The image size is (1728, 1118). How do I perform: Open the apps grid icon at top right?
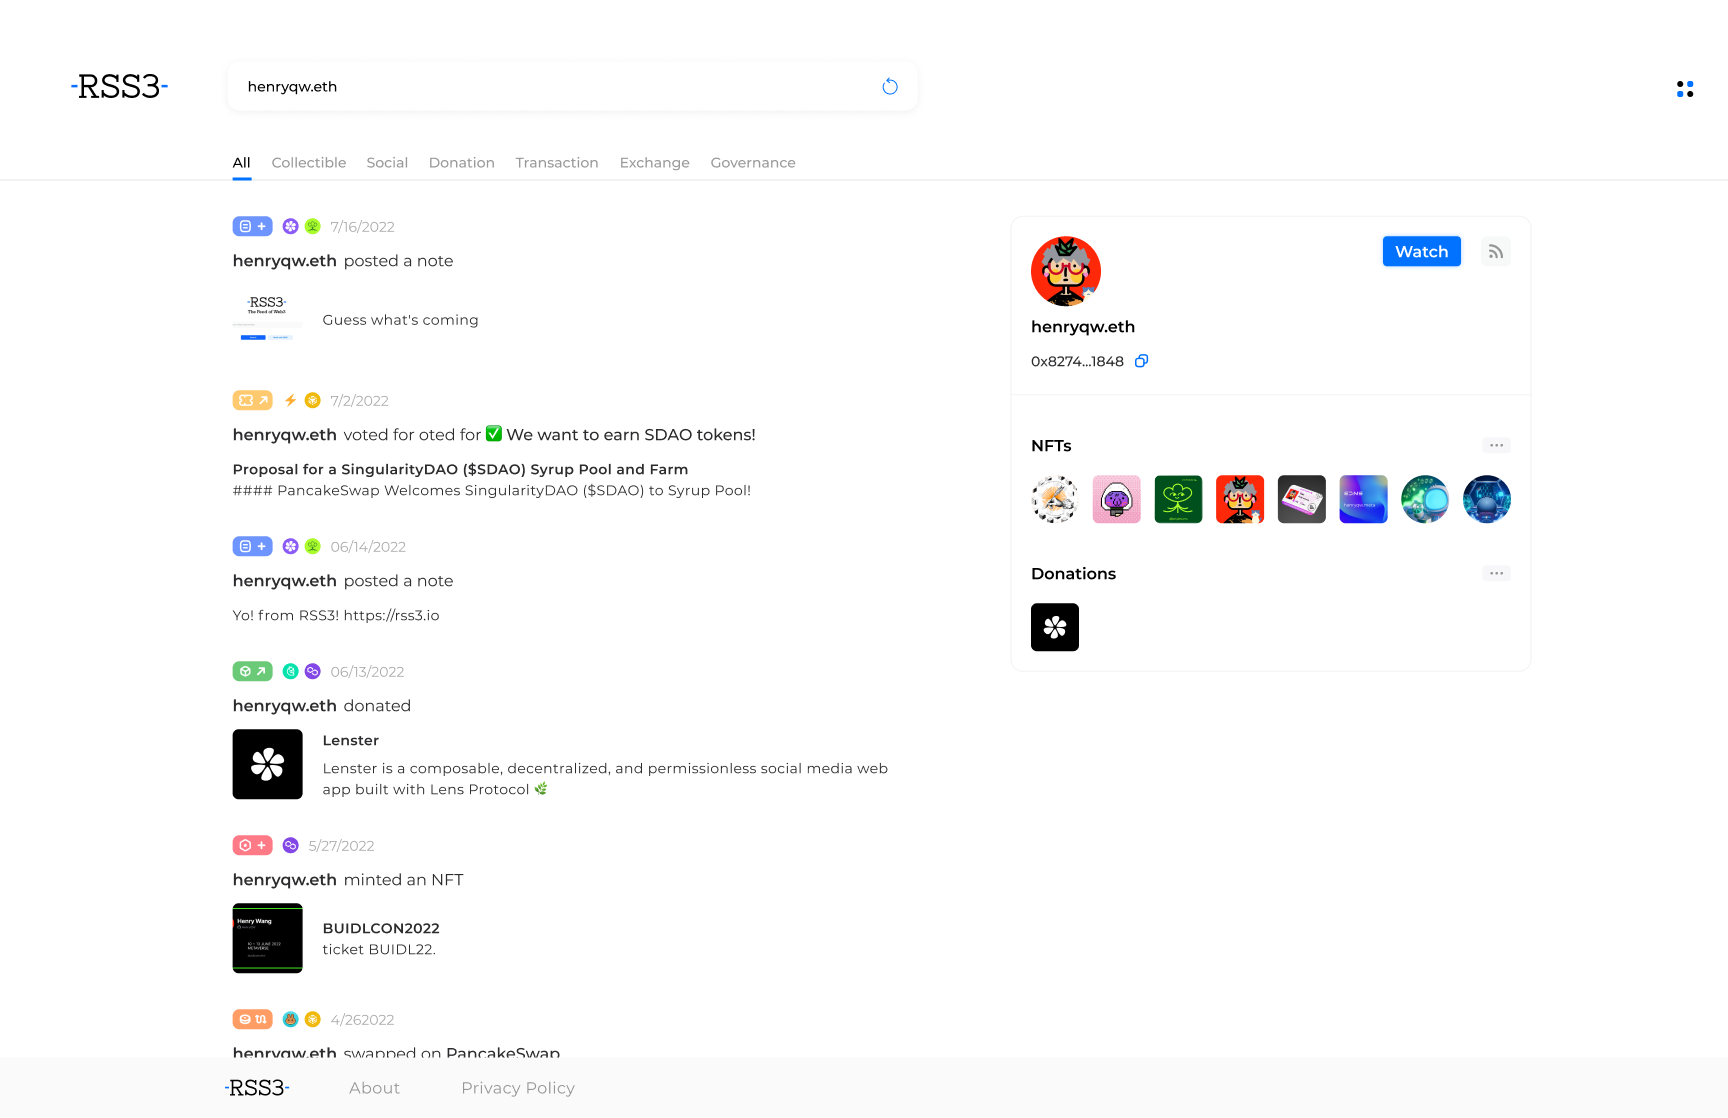click(x=1685, y=88)
